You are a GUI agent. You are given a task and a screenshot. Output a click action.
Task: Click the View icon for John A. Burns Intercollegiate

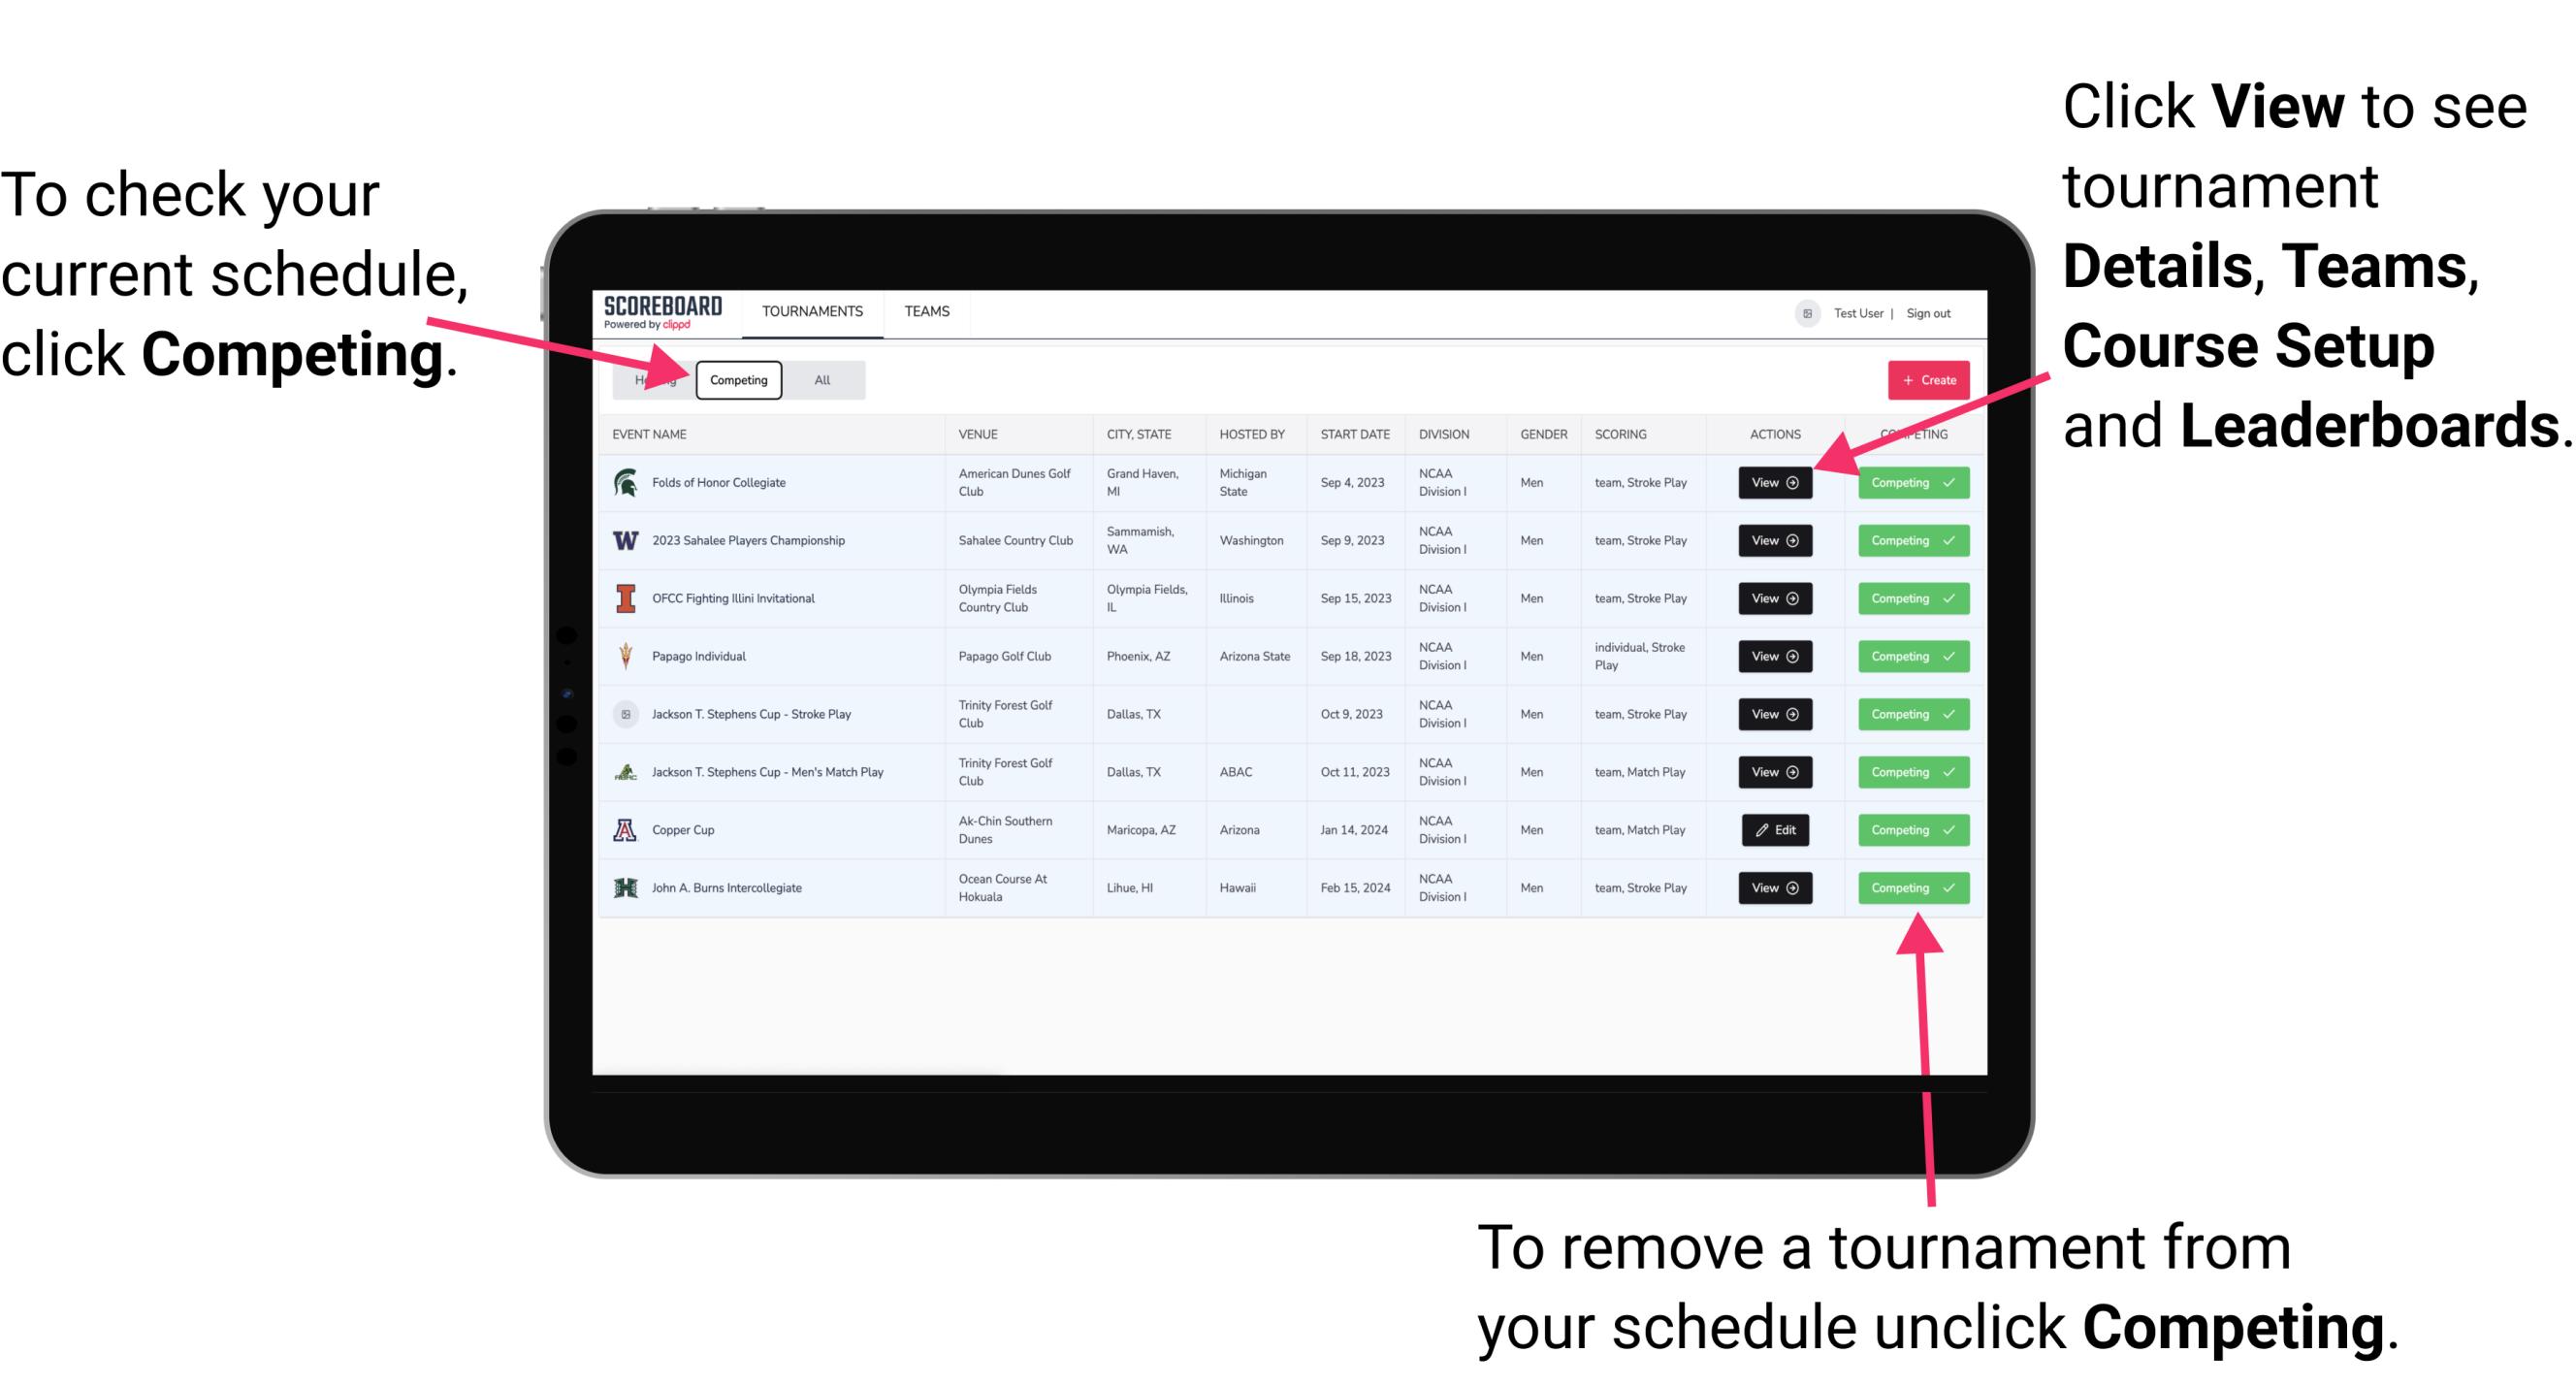pos(1774,887)
